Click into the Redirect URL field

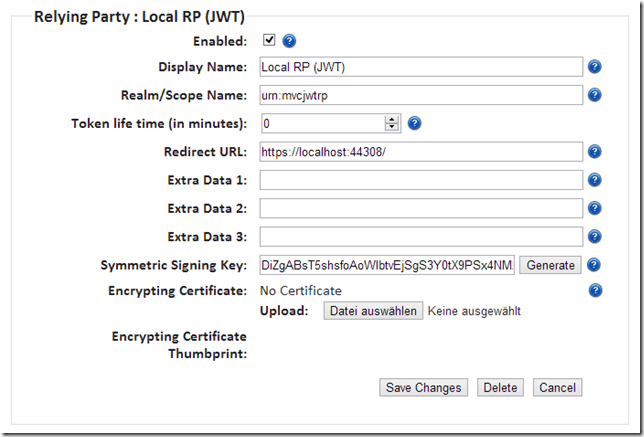click(420, 152)
